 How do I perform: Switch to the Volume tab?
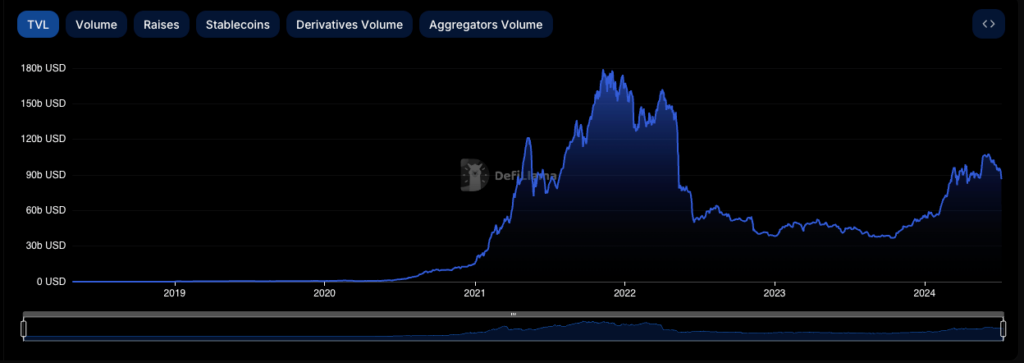[96, 25]
